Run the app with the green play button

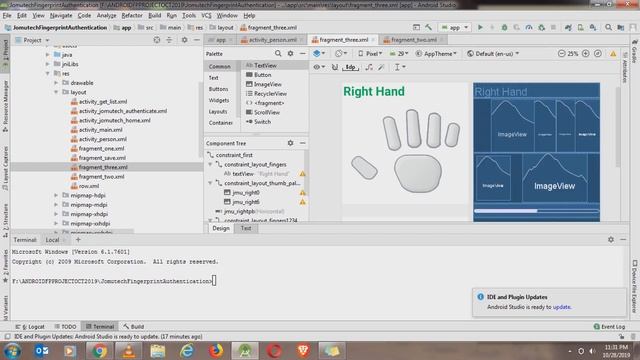(480, 27)
